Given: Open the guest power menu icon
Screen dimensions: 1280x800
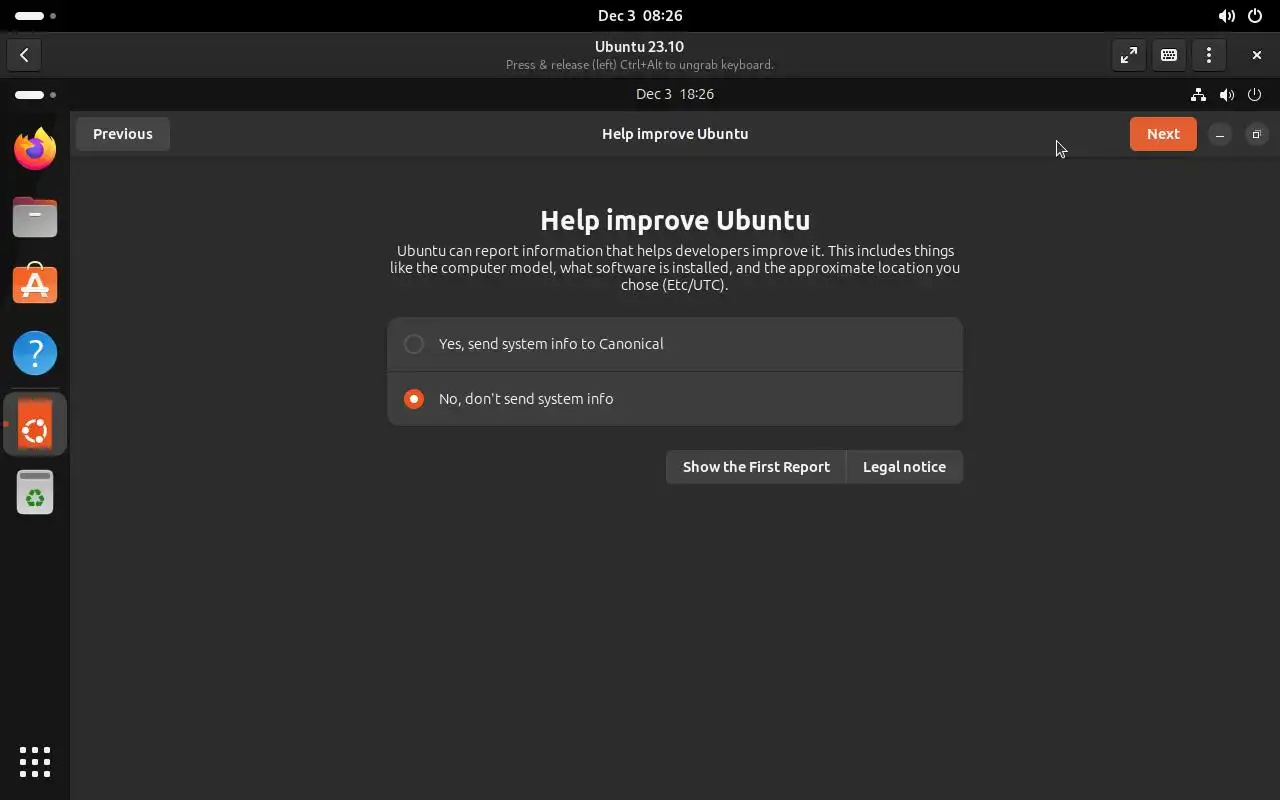Looking at the screenshot, I should 1255,94.
